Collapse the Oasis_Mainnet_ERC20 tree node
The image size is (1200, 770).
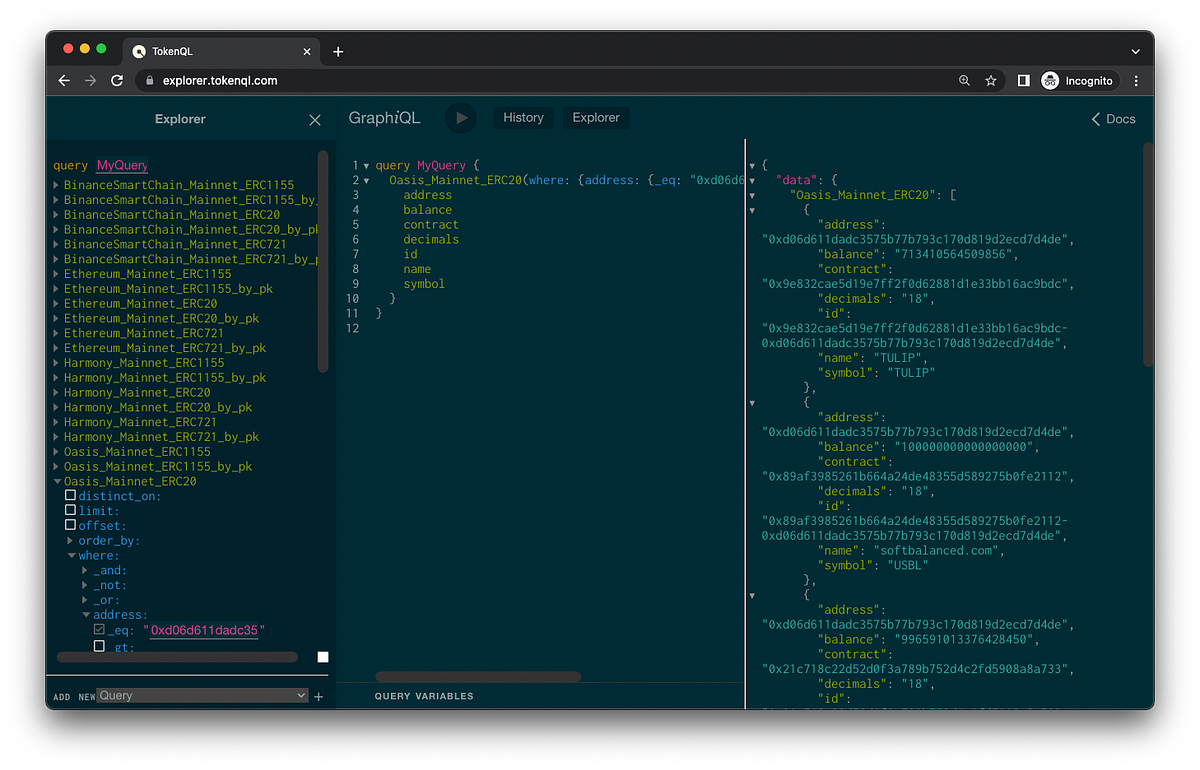coord(57,481)
